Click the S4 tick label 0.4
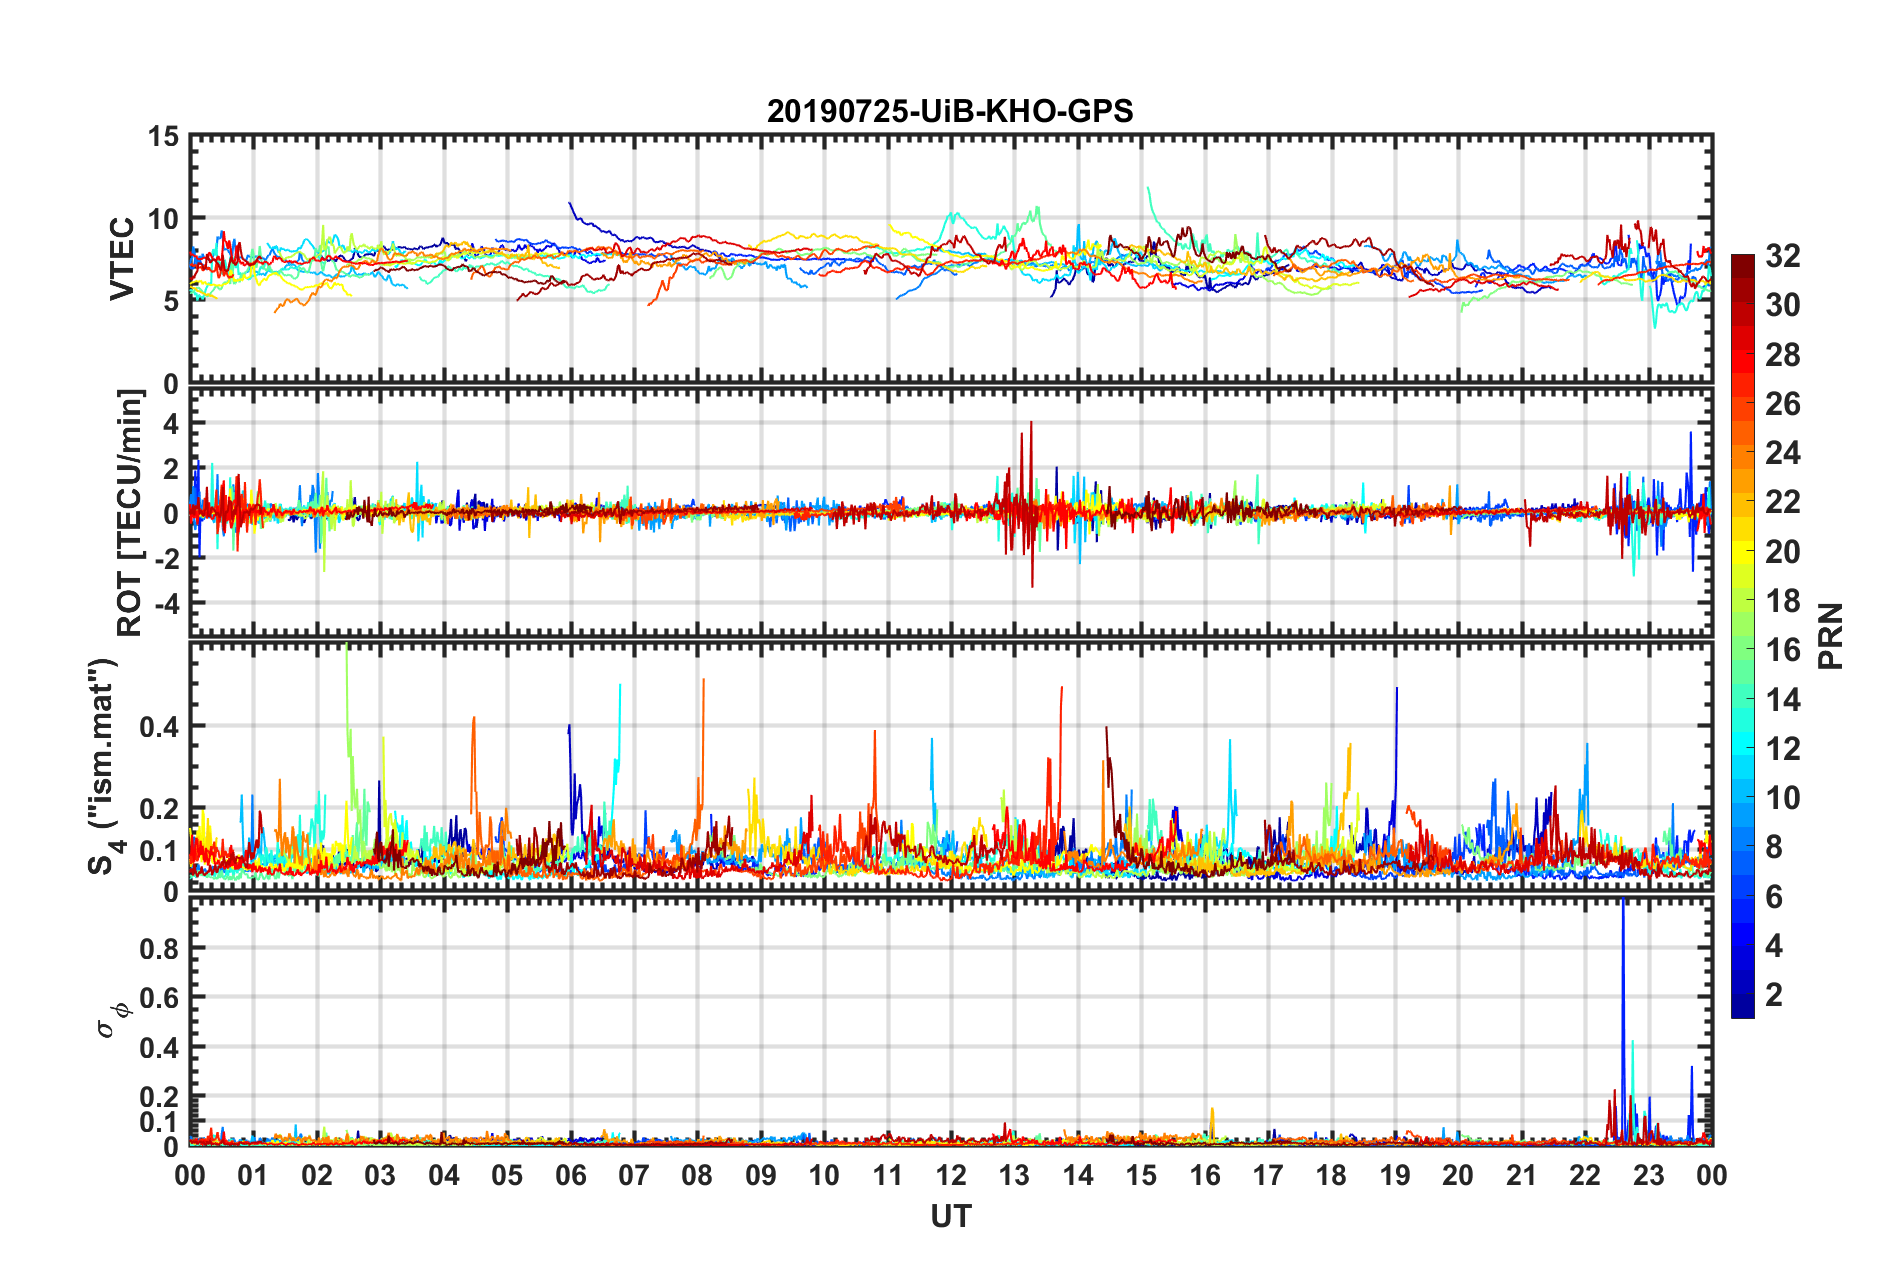The width and height of the screenshot is (1902, 1272). 159,727
